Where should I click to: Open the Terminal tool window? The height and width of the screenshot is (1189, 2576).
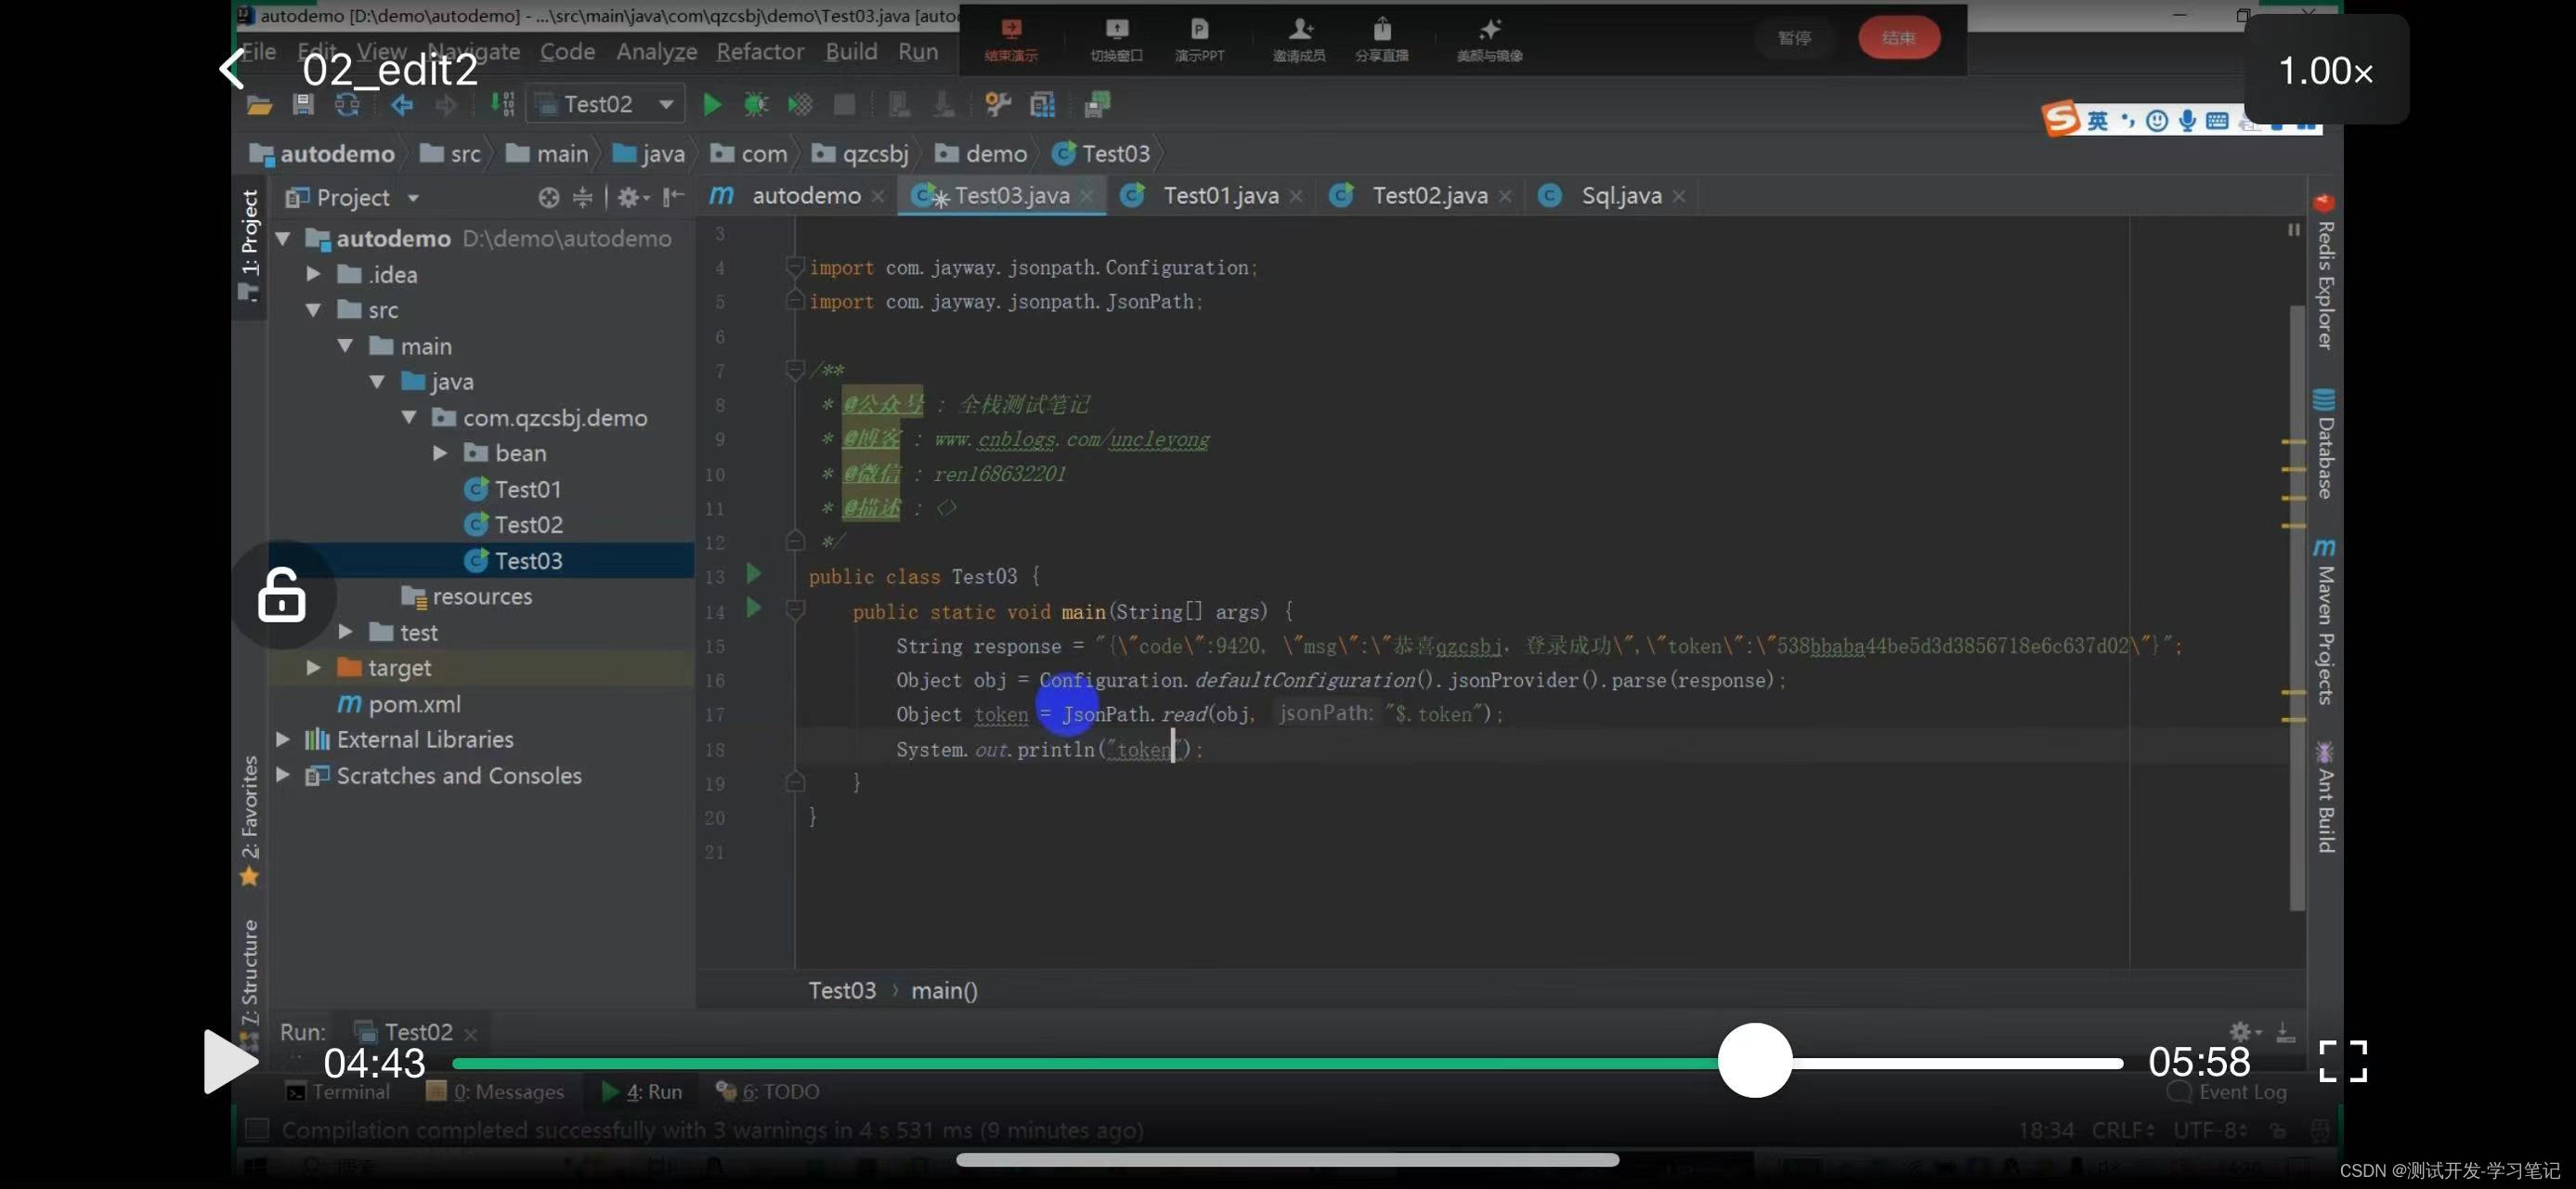point(339,1092)
